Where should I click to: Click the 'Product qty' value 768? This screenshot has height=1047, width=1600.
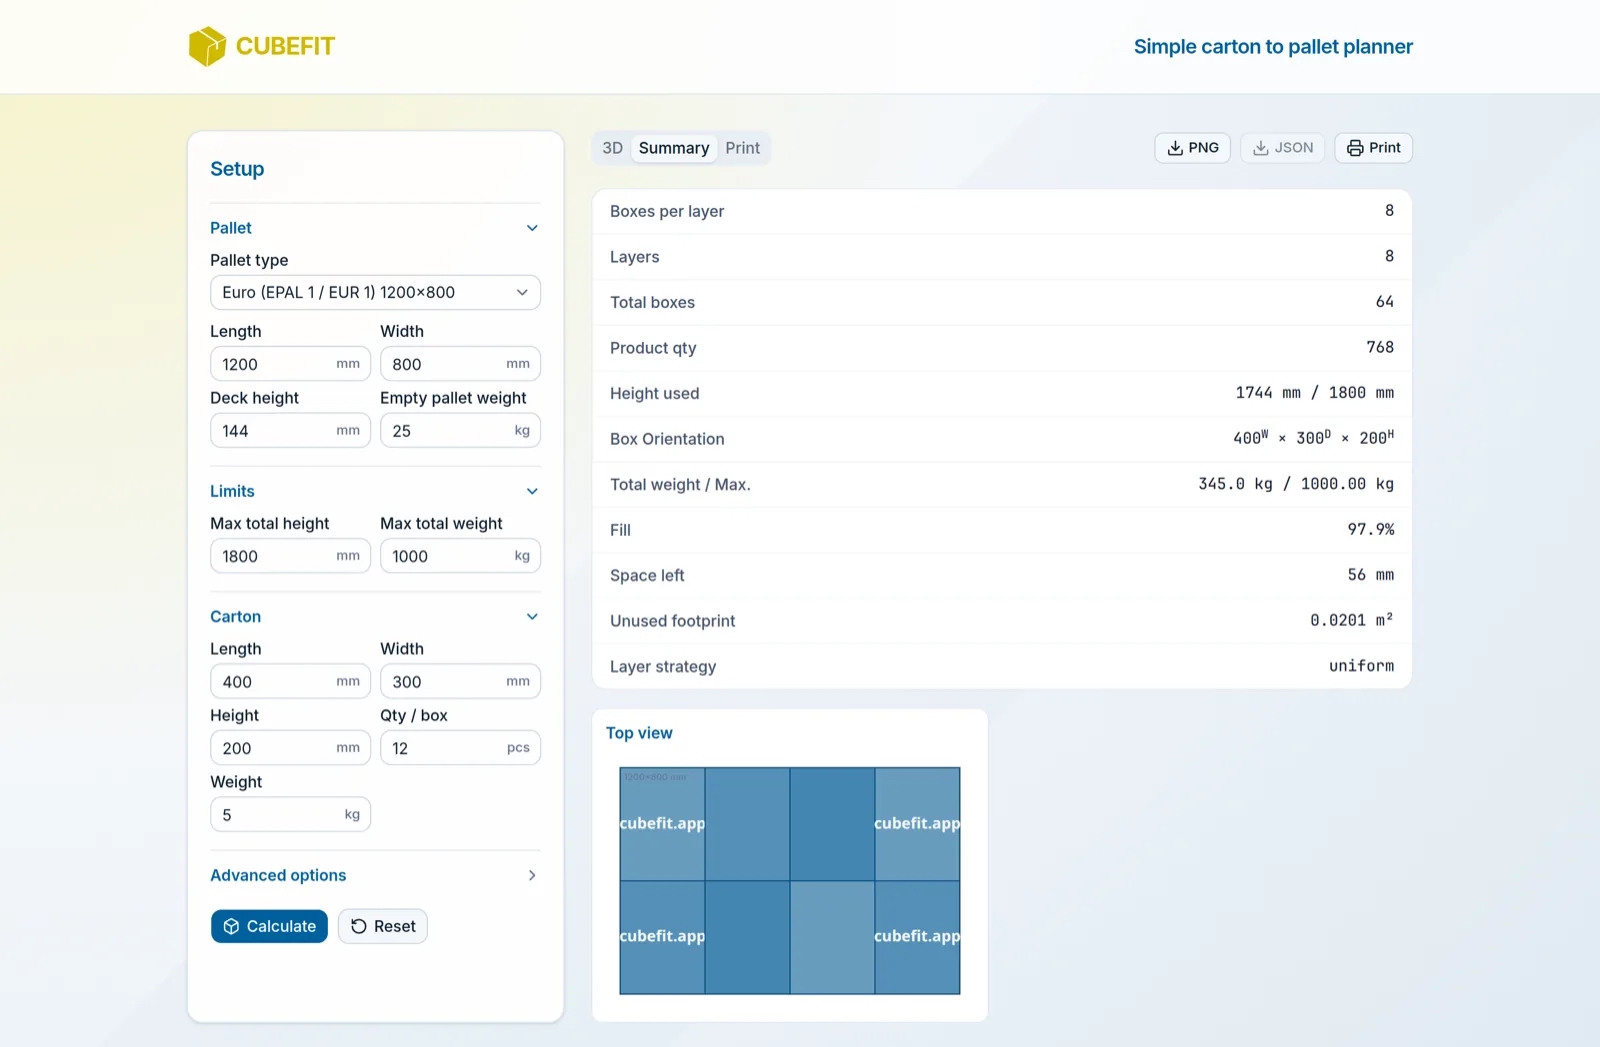(x=1380, y=347)
